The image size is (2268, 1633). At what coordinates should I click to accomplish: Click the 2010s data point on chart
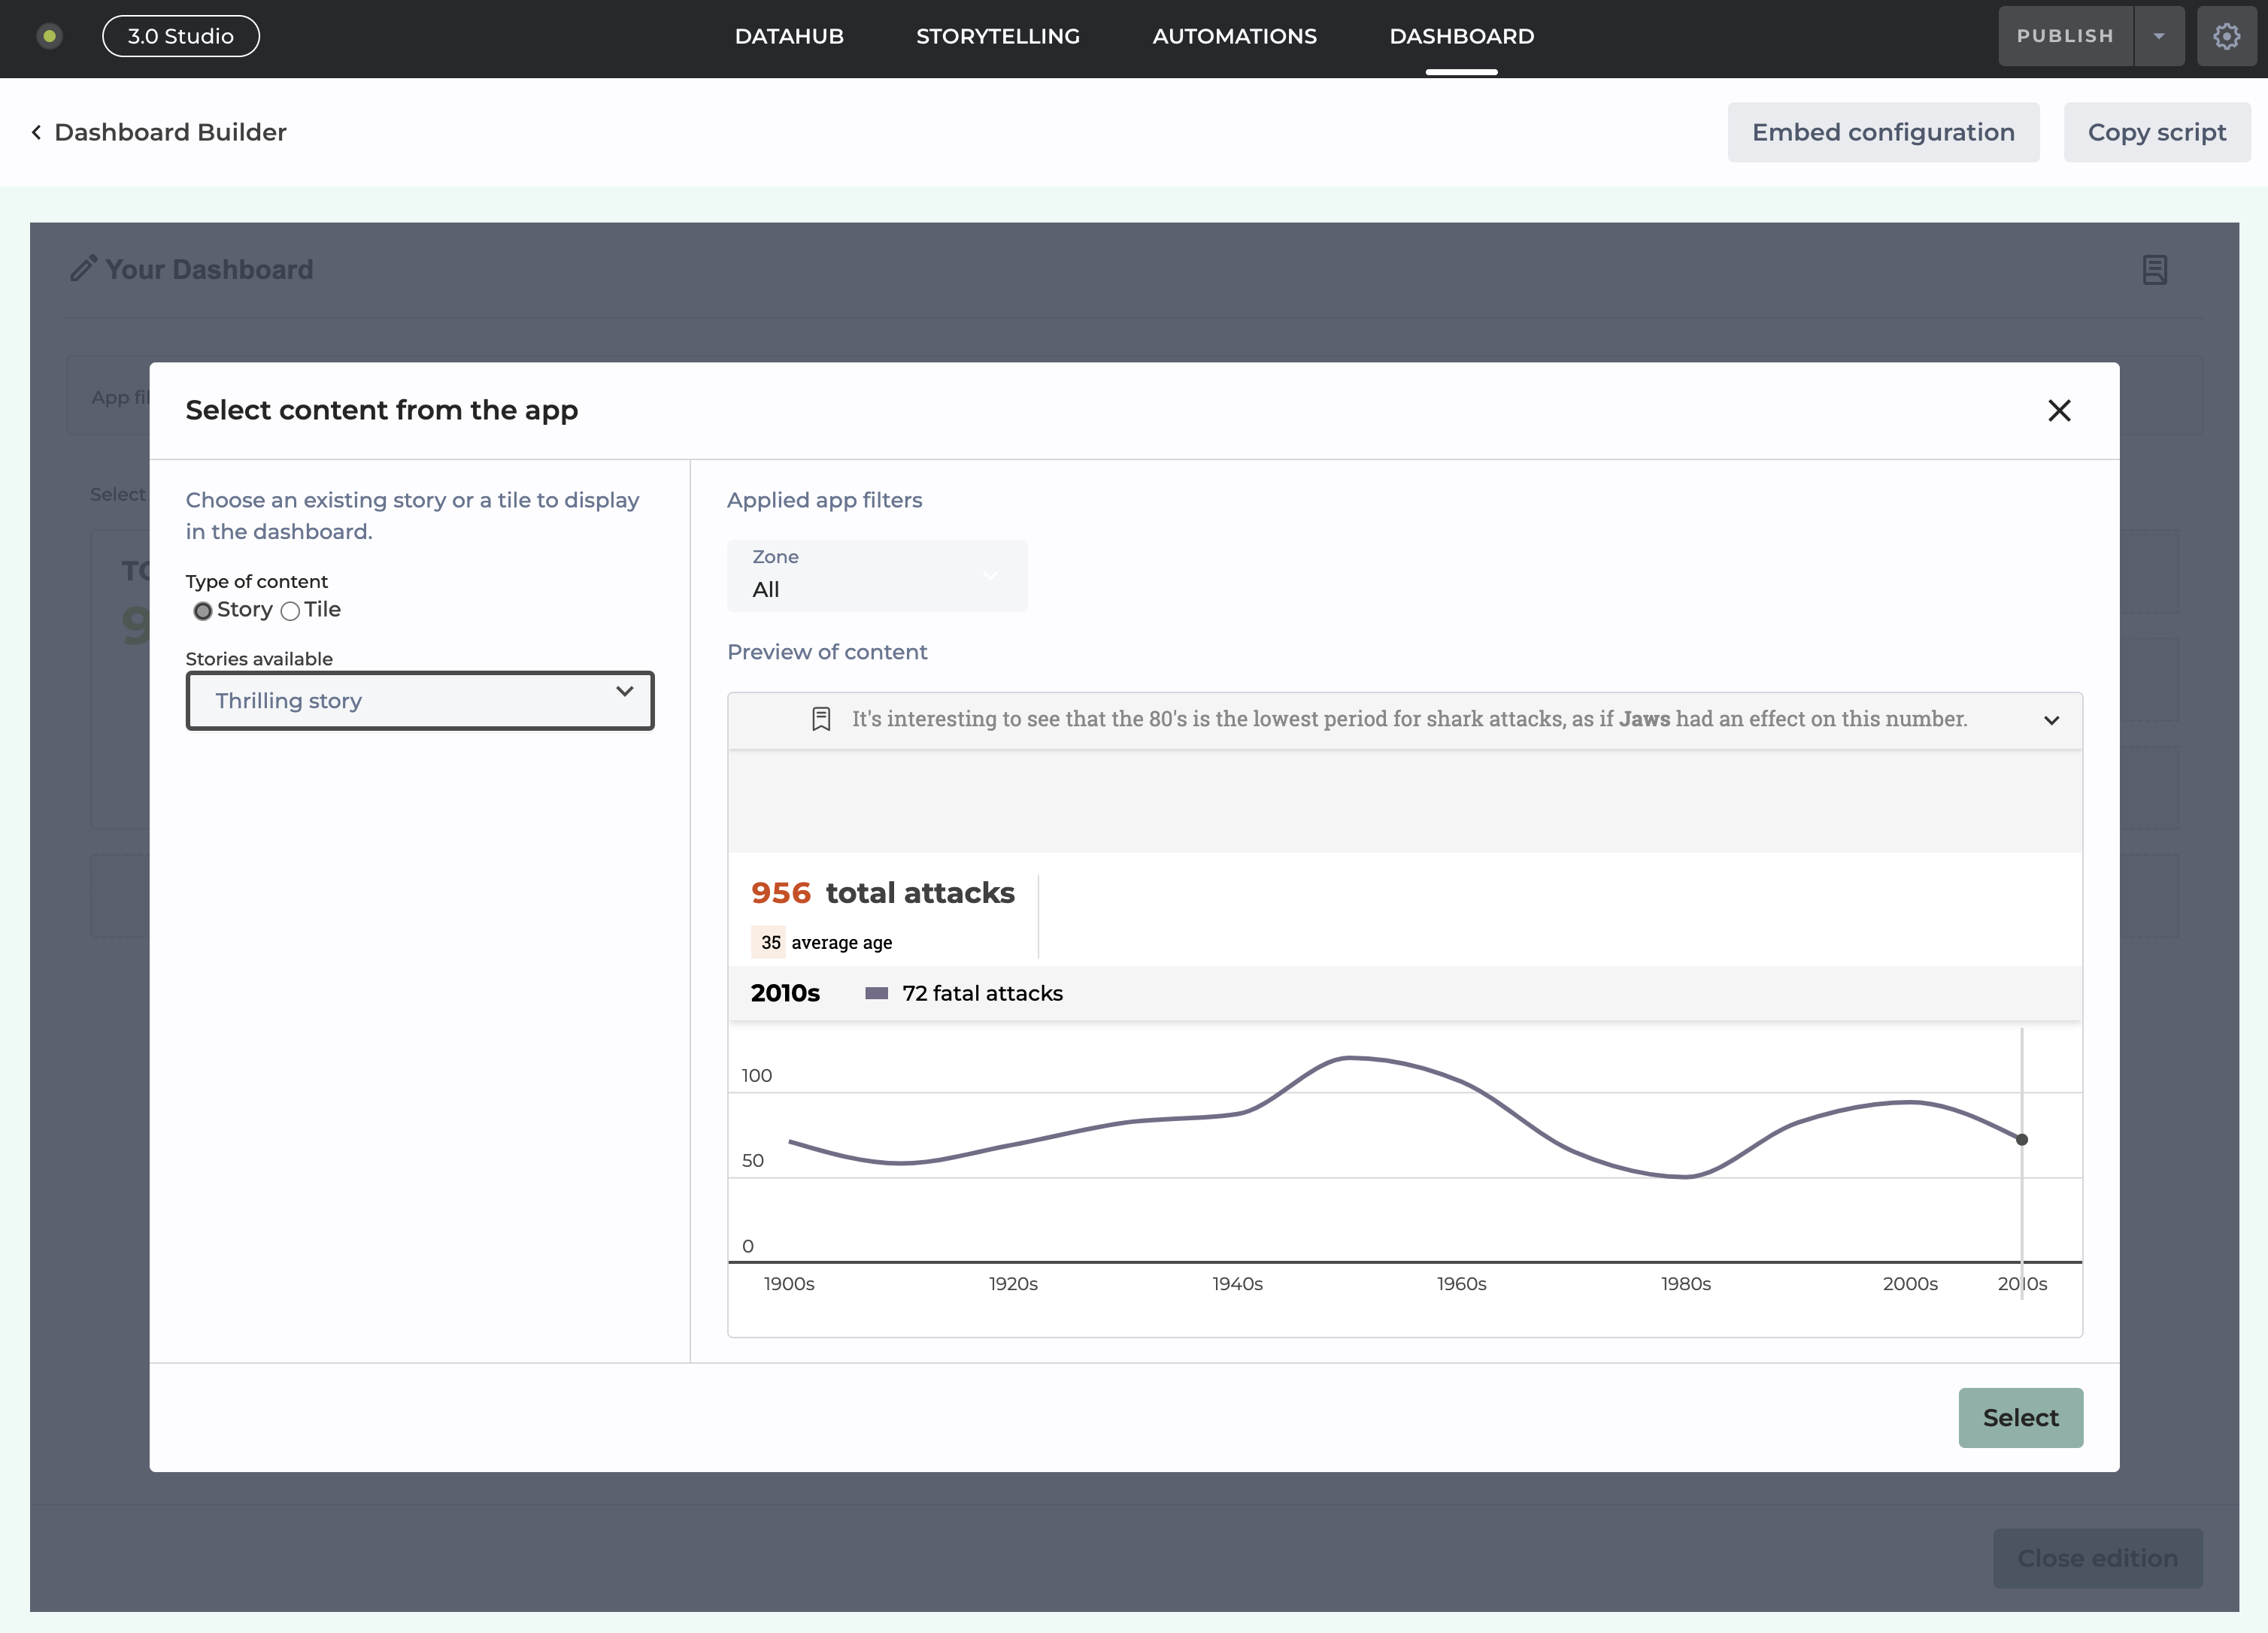coord(2021,1139)
